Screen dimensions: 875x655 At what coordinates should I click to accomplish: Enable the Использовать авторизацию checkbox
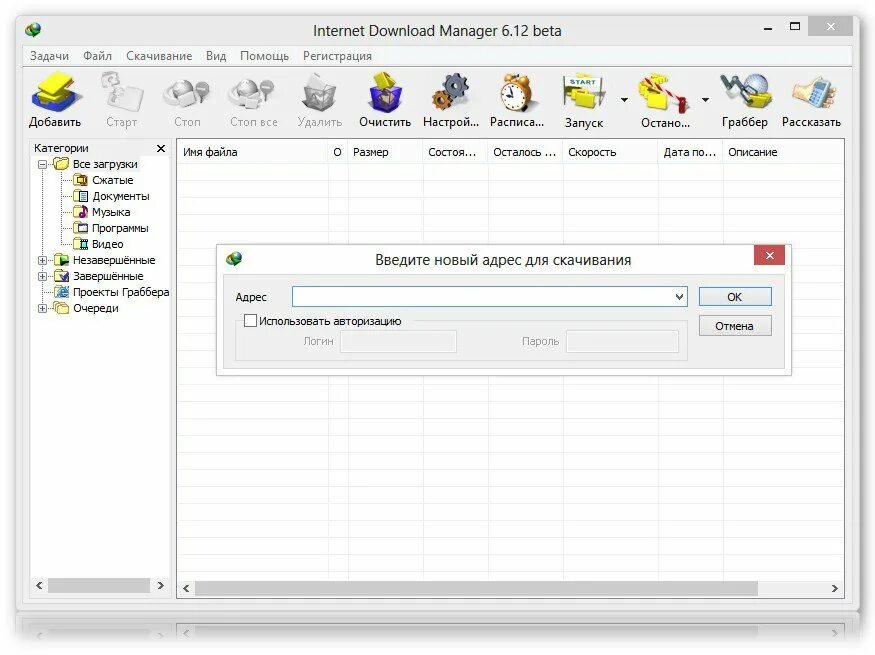tap(251, 321)
